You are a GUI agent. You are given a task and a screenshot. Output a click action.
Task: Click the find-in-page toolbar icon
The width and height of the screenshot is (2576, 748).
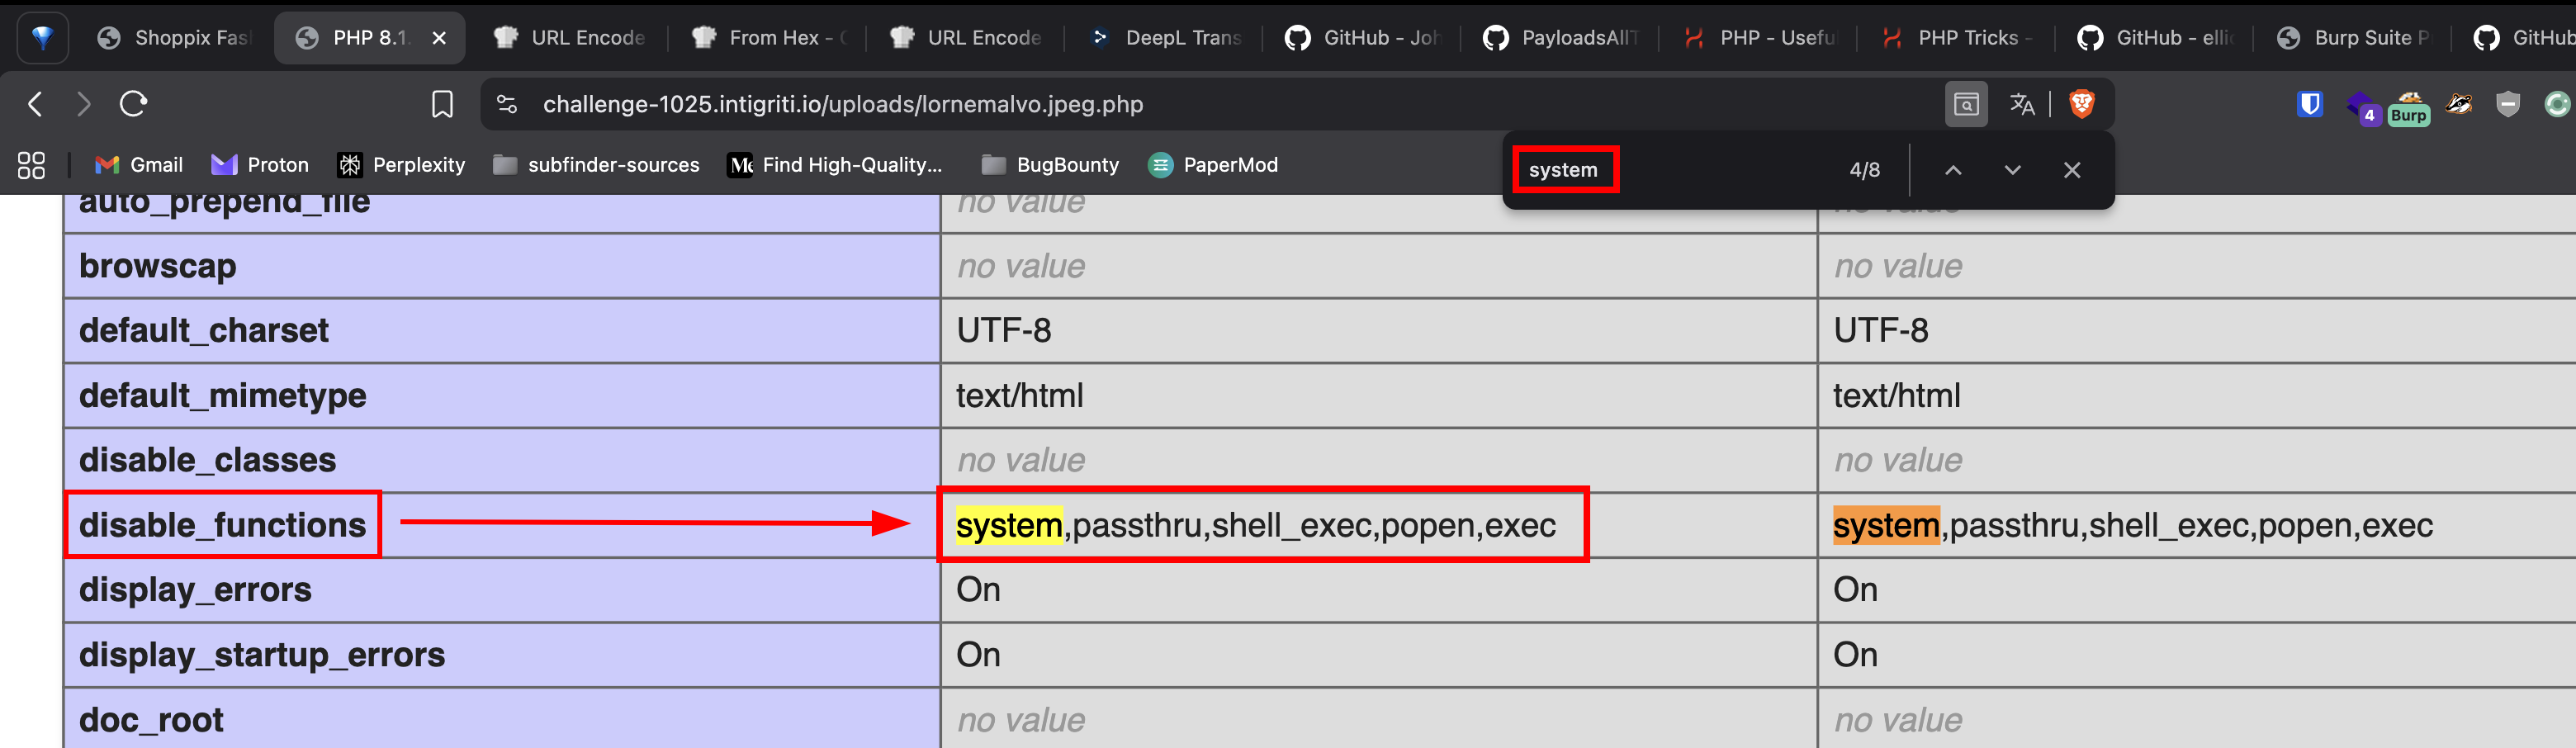pos(1966,104)
